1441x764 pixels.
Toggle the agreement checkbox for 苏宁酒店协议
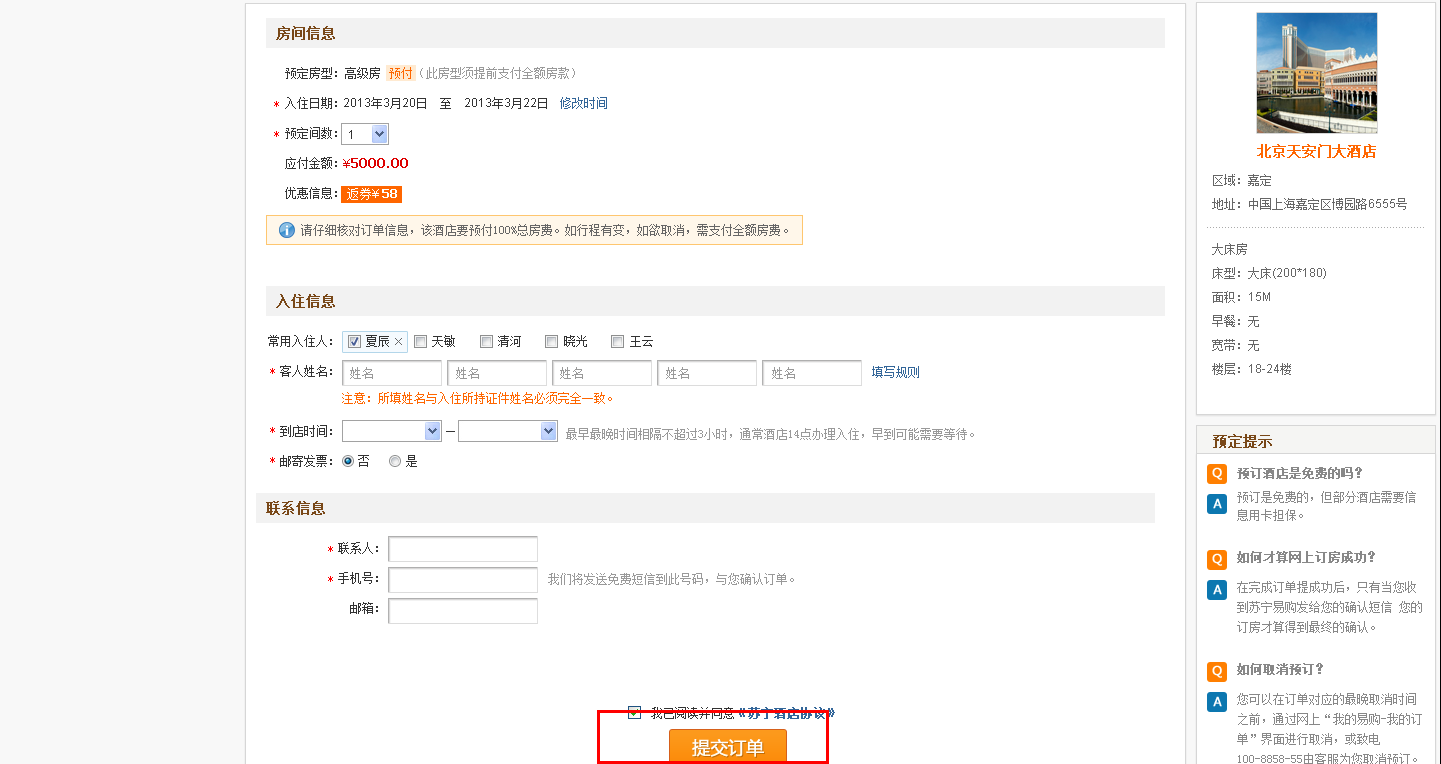click(634, 713)
